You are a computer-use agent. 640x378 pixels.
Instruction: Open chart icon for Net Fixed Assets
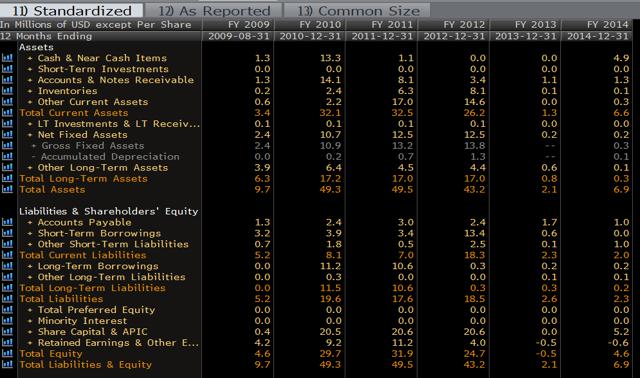click(7, 135)
